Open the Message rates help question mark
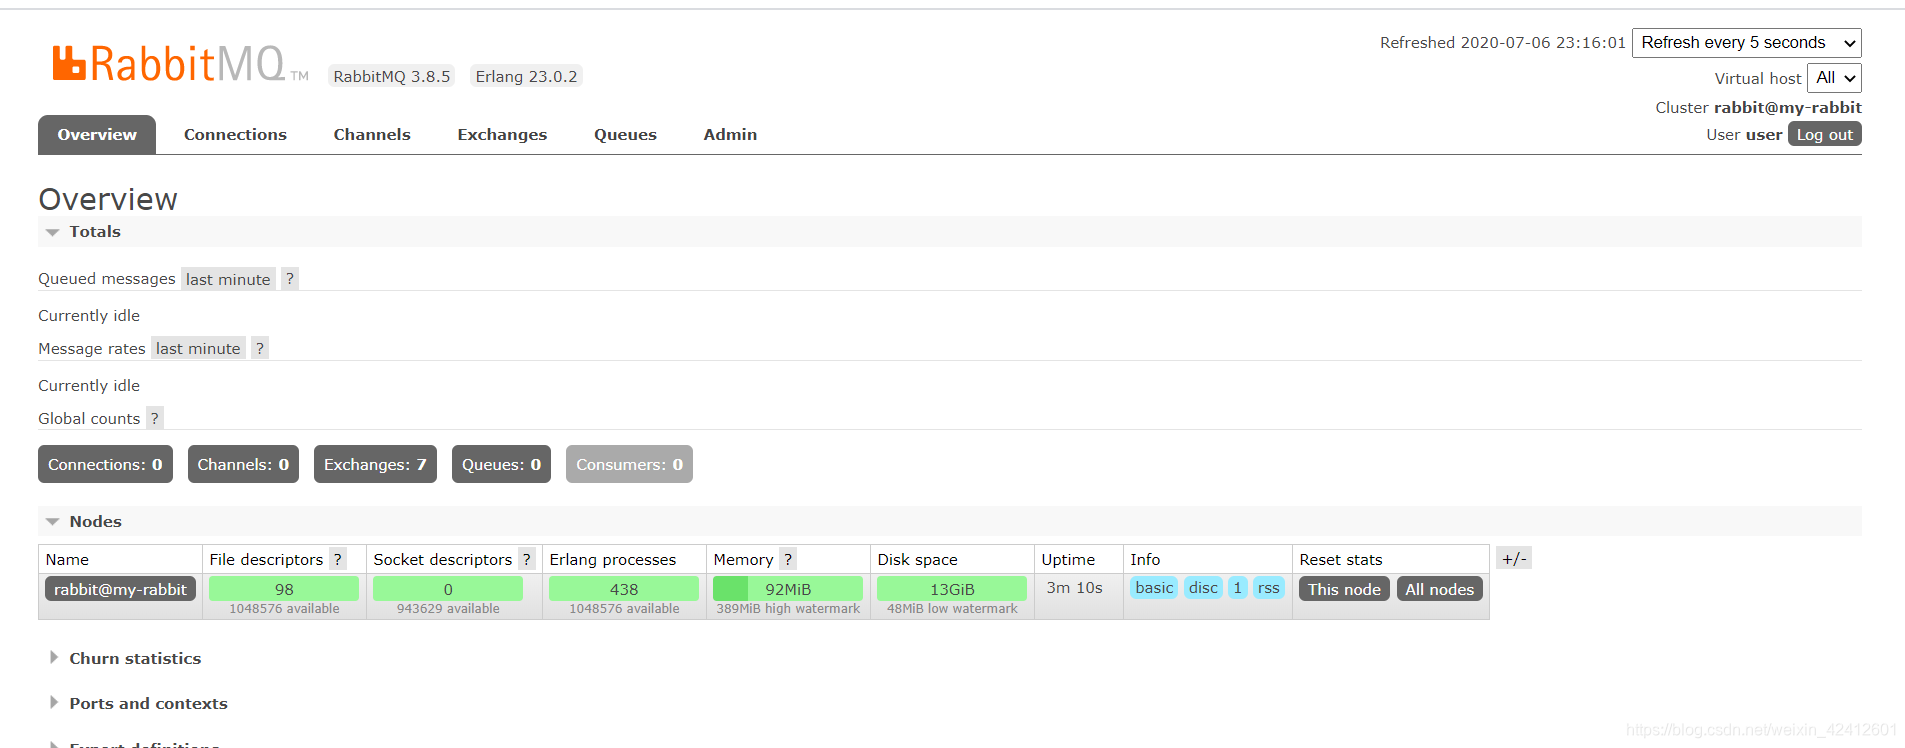Image resolution: width=1905 pixels, height=748 pixels. tap(260, 348)
